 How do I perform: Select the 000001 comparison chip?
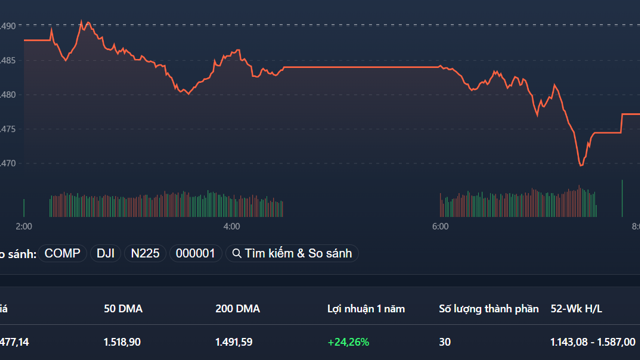[195, 253]
